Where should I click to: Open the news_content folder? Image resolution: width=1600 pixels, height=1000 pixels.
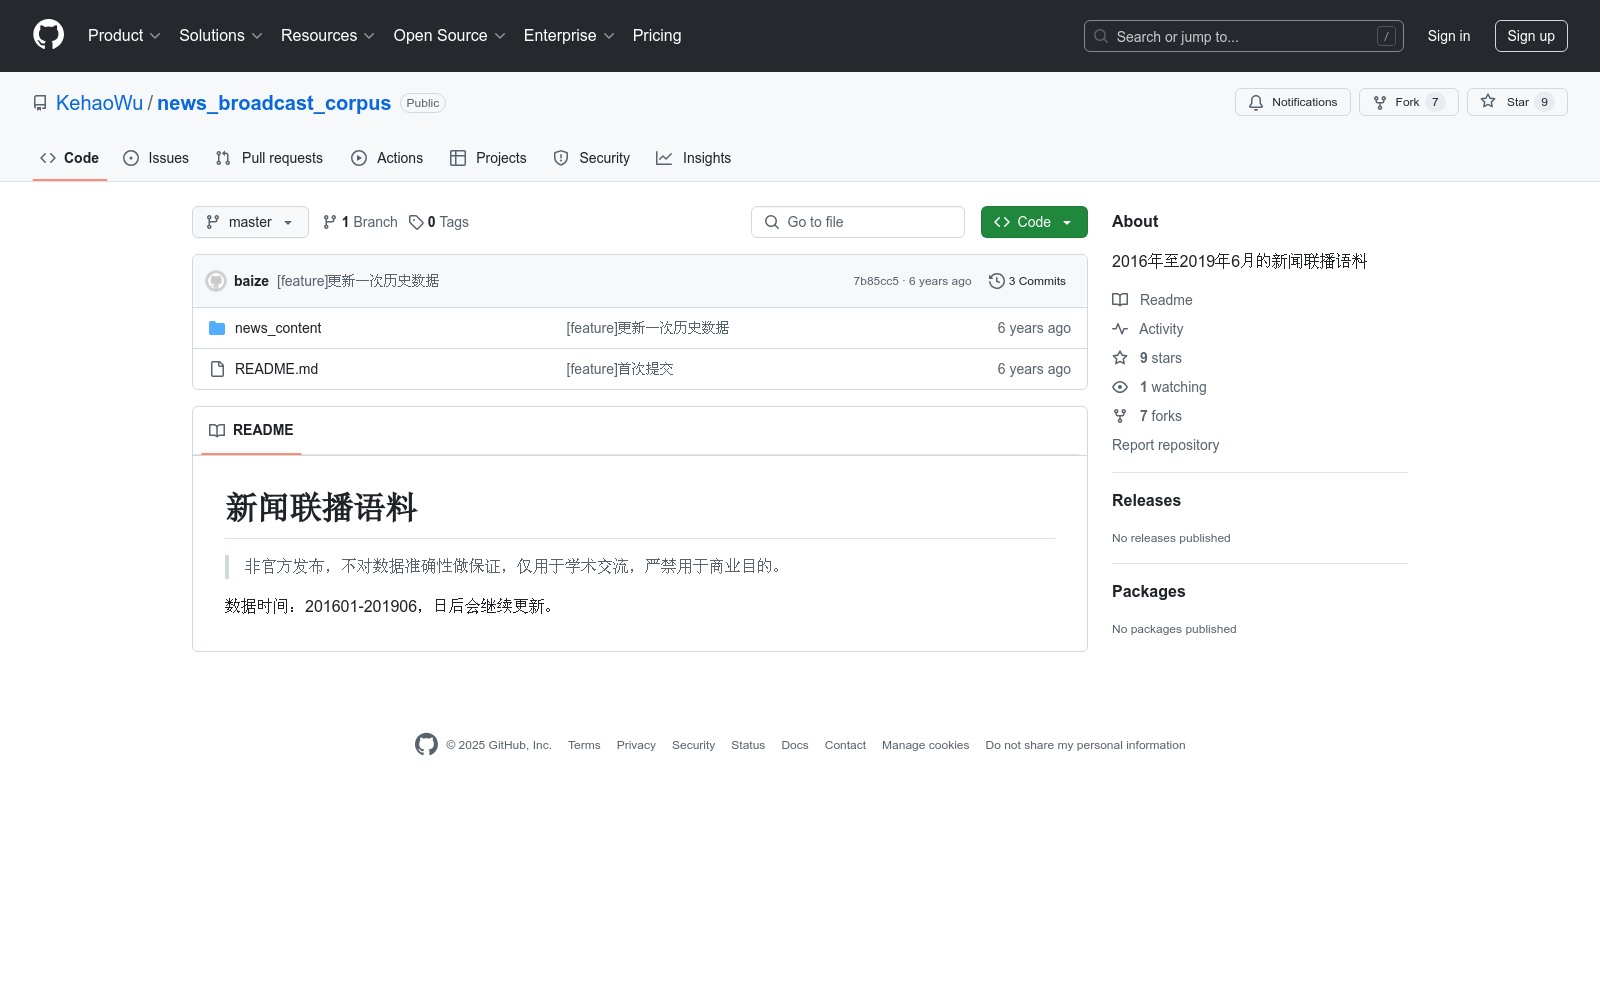[x=278, y=328]
